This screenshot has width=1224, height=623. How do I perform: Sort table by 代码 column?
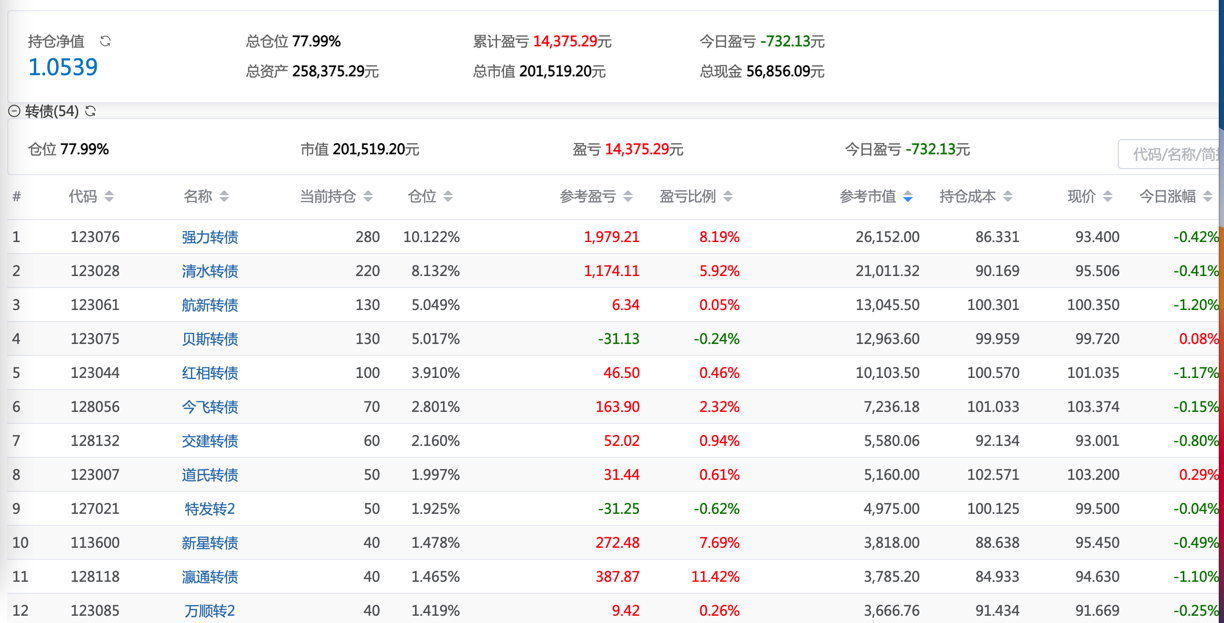109,197
